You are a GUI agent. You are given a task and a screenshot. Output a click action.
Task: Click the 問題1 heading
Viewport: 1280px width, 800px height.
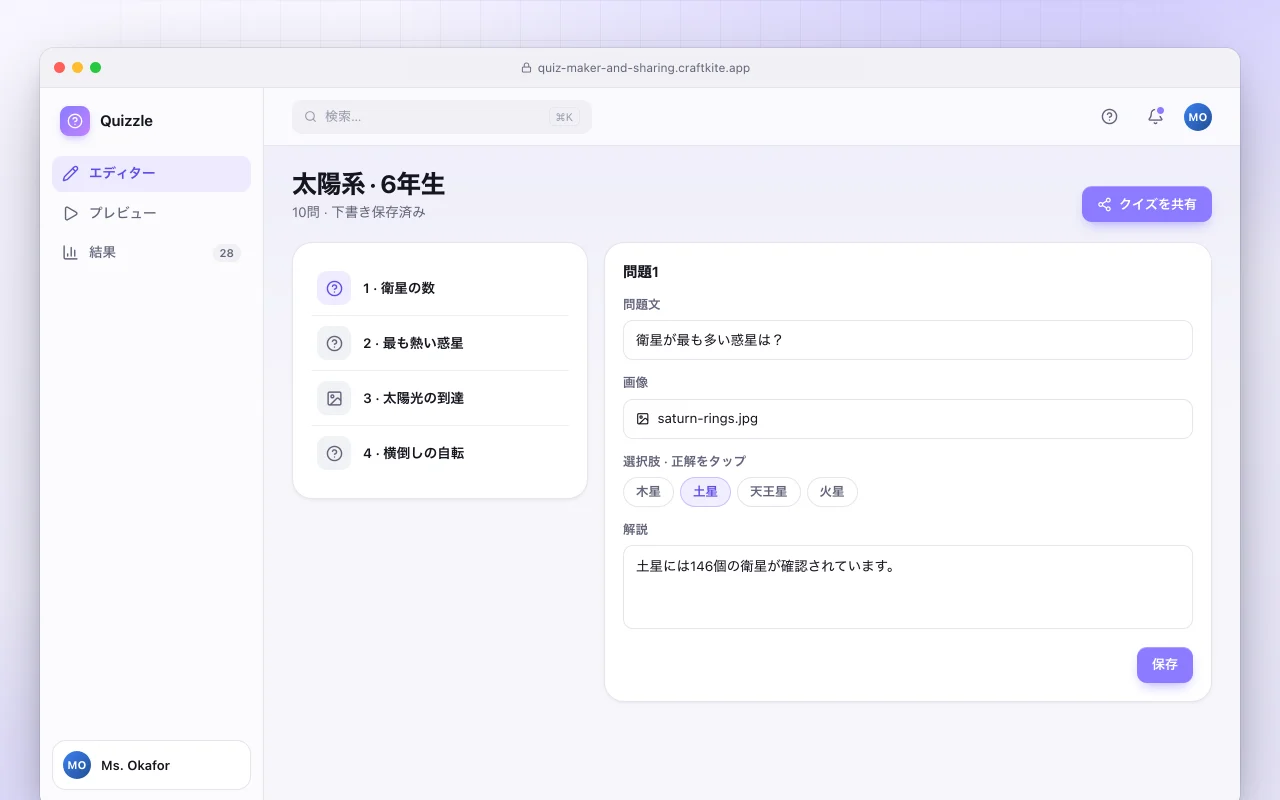point(641,272)
